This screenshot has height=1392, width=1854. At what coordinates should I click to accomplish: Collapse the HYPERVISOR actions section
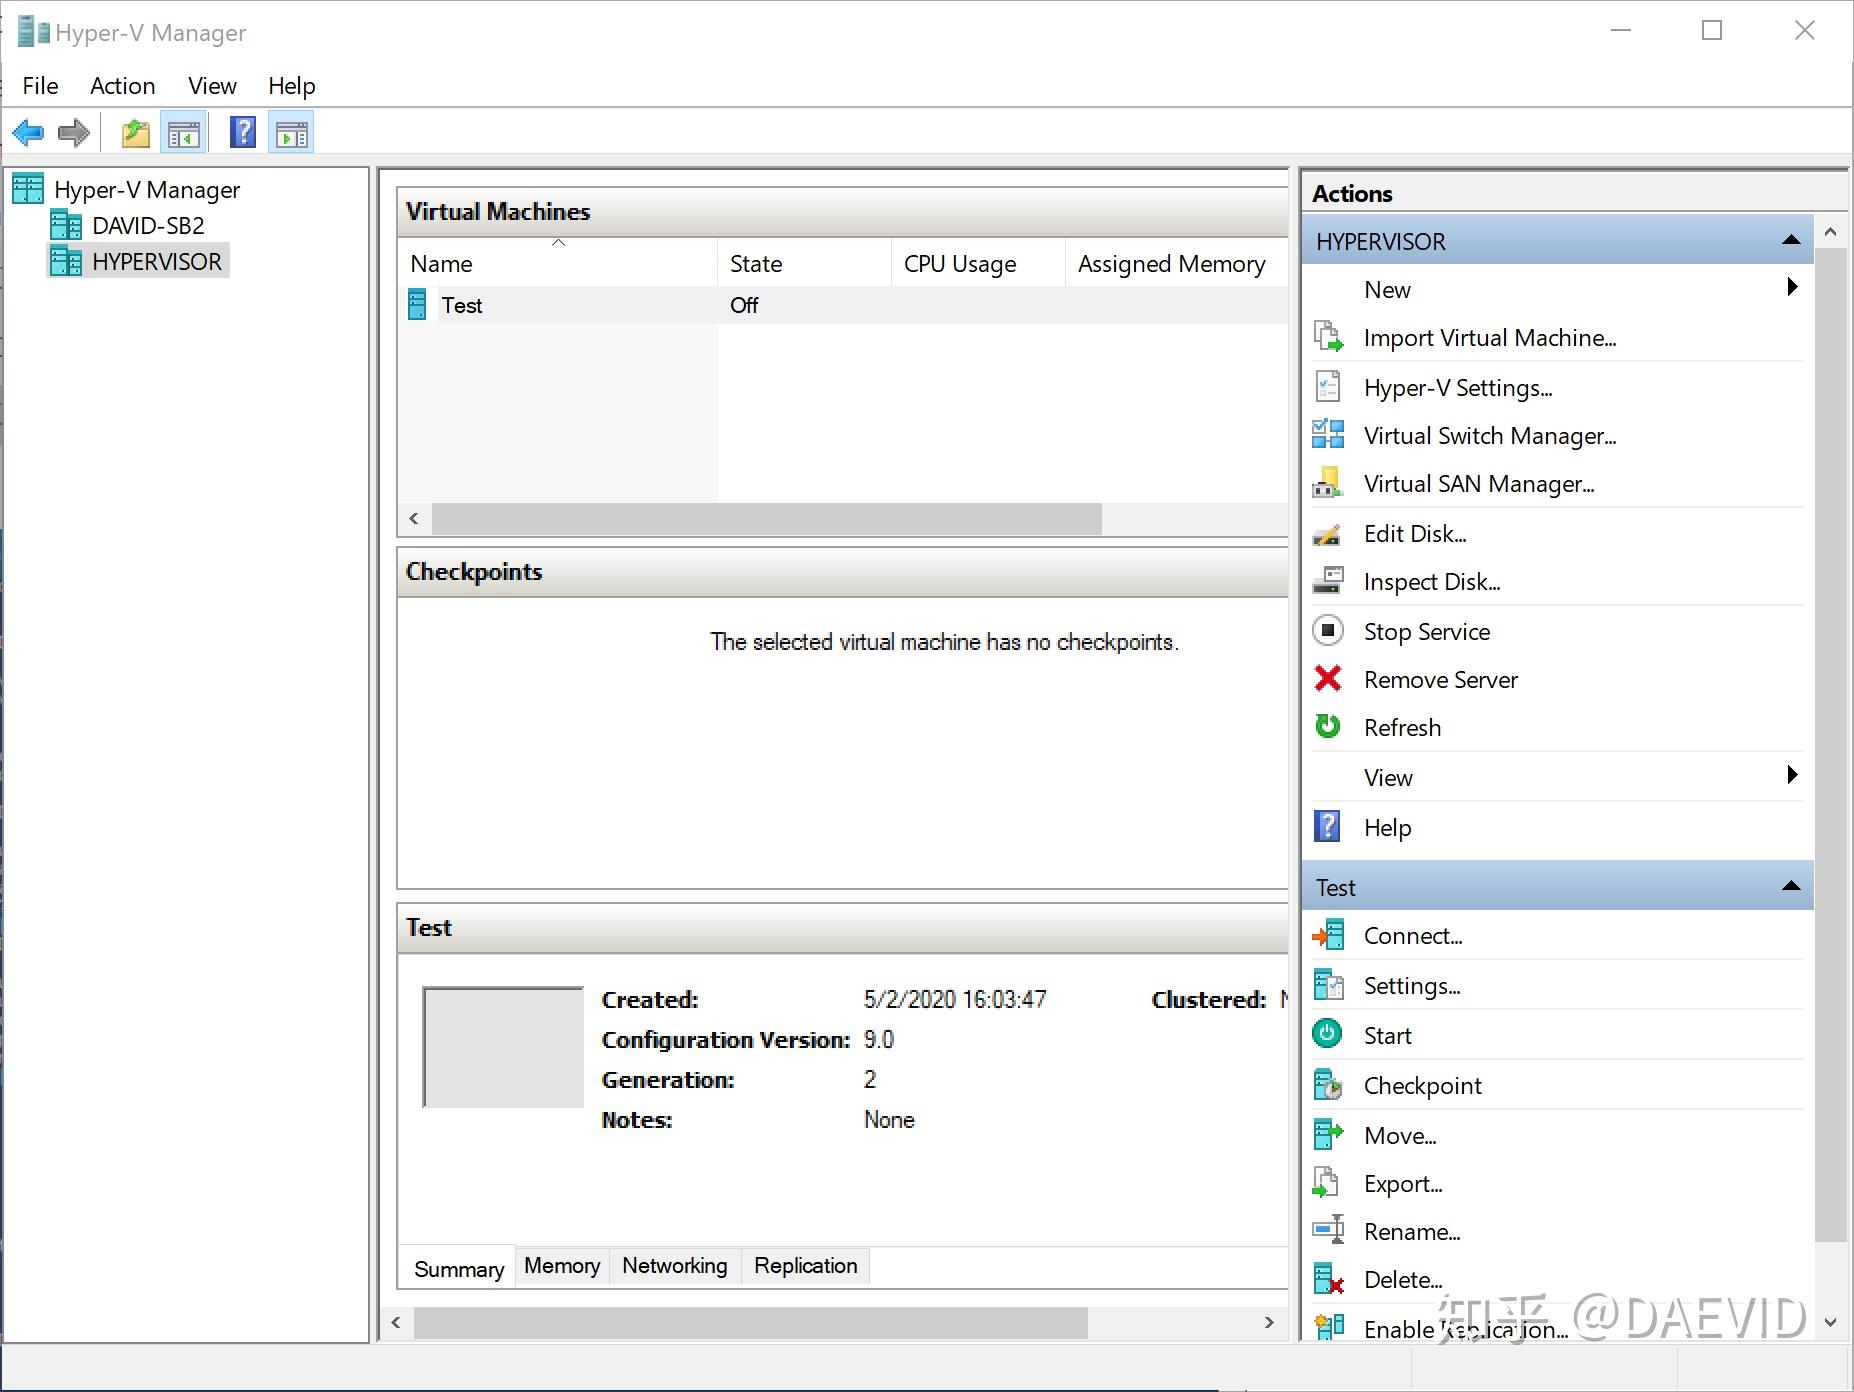coord(1789,240)
